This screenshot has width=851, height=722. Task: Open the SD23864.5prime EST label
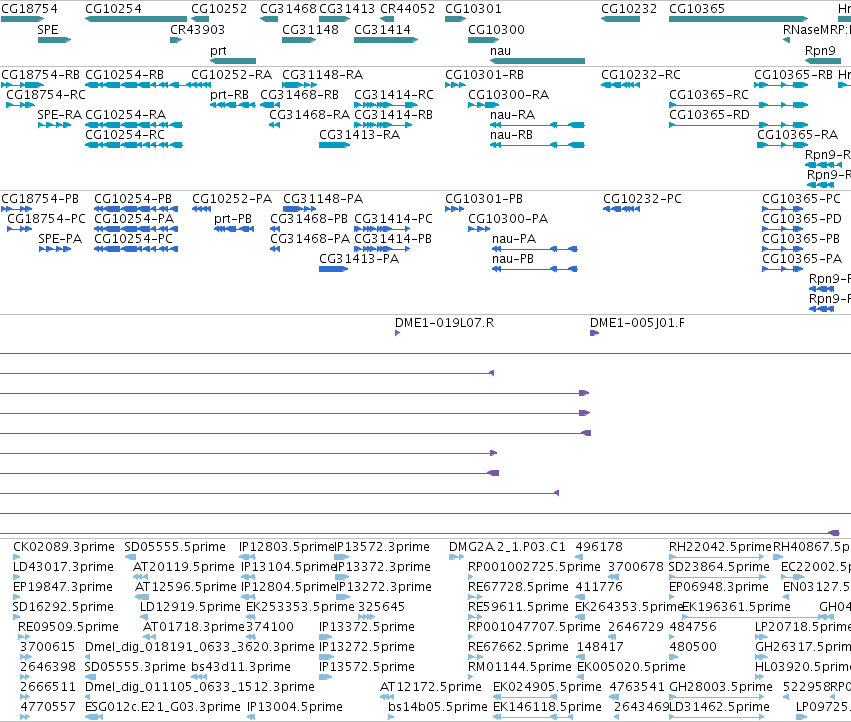point(719,567)
